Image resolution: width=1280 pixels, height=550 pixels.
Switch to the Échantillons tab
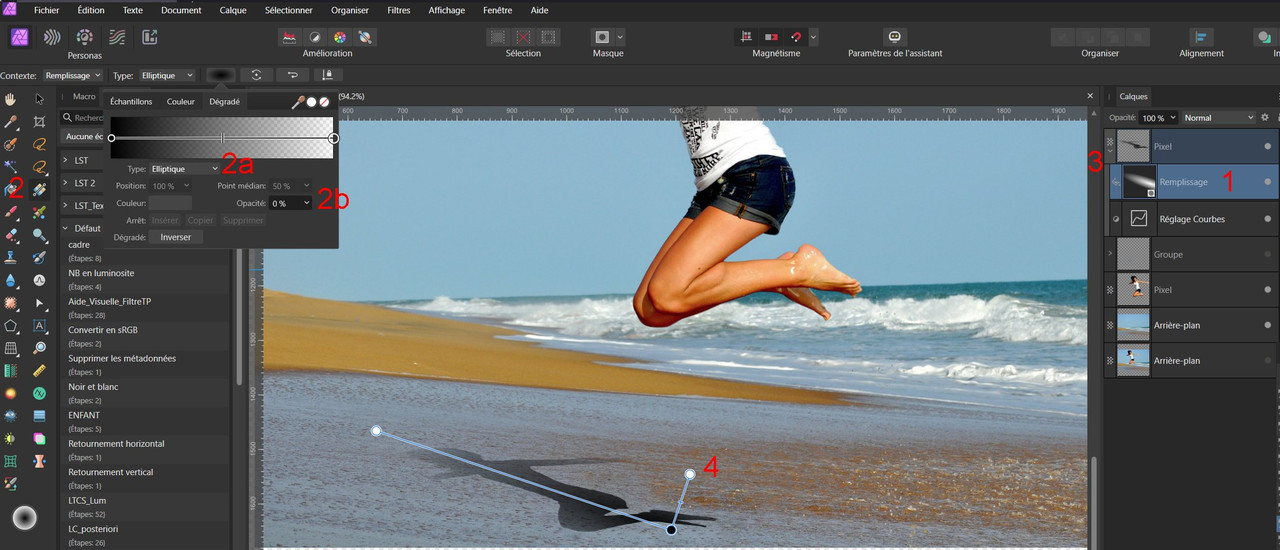[130, 101]
